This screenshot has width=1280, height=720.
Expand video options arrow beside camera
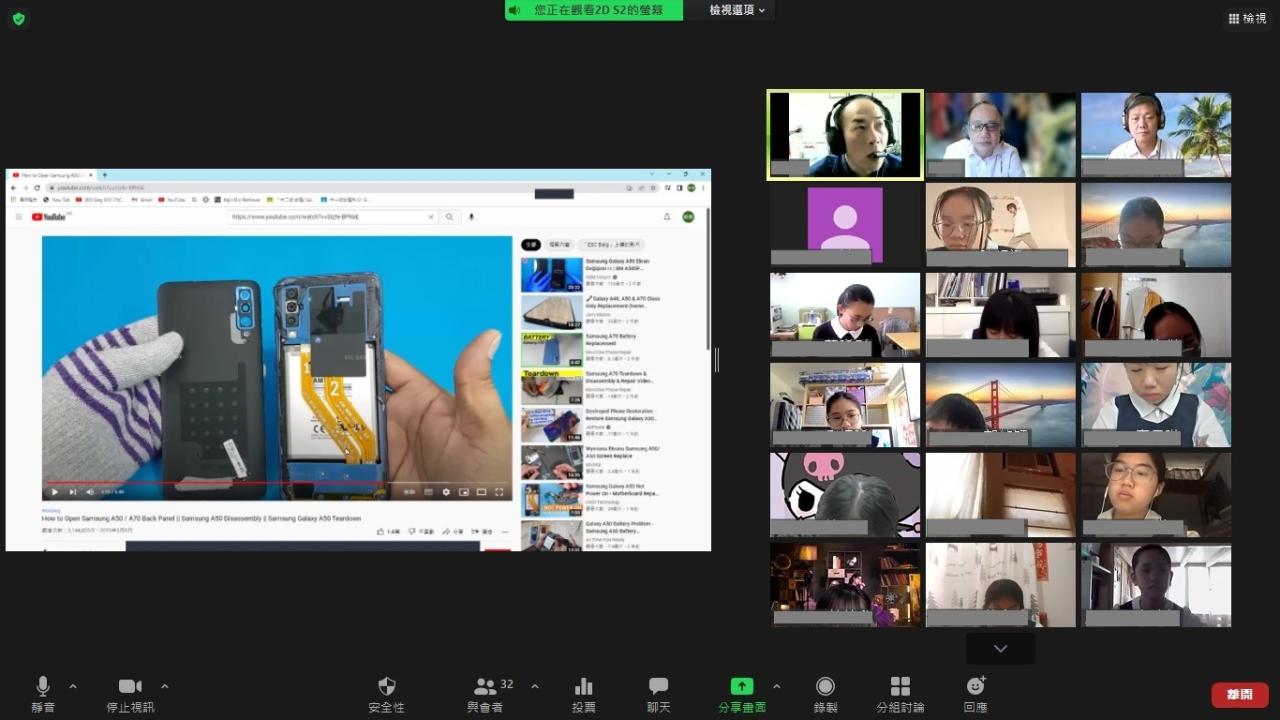coord(165,686)
